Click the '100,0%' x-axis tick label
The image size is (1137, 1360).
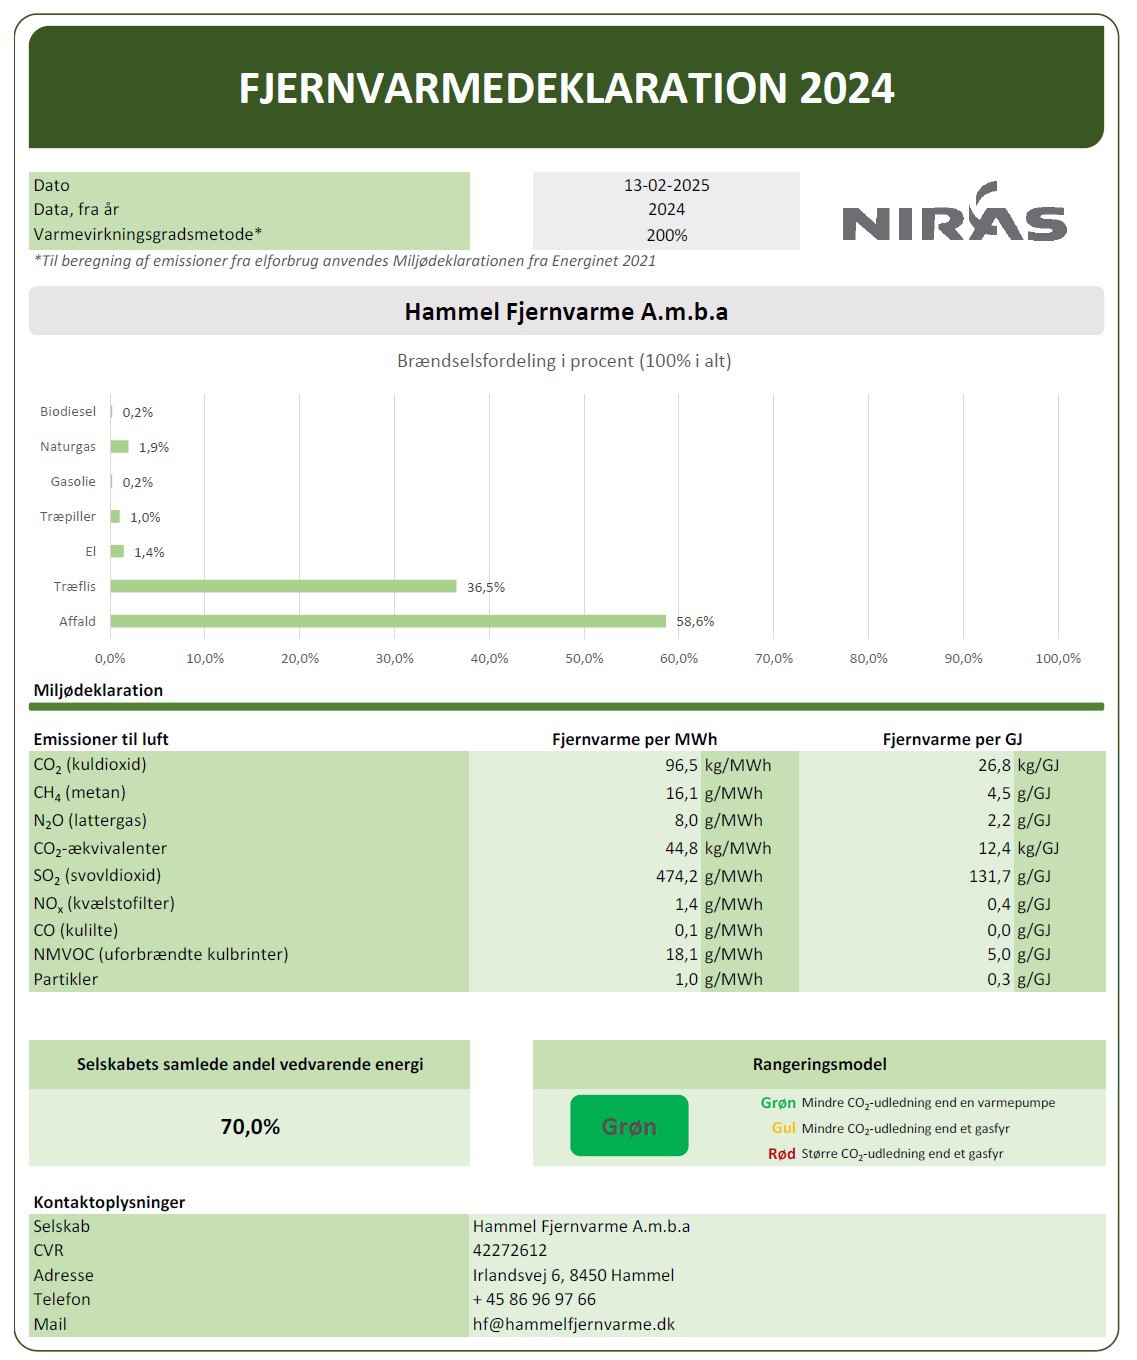click(x=1058, y=658)
